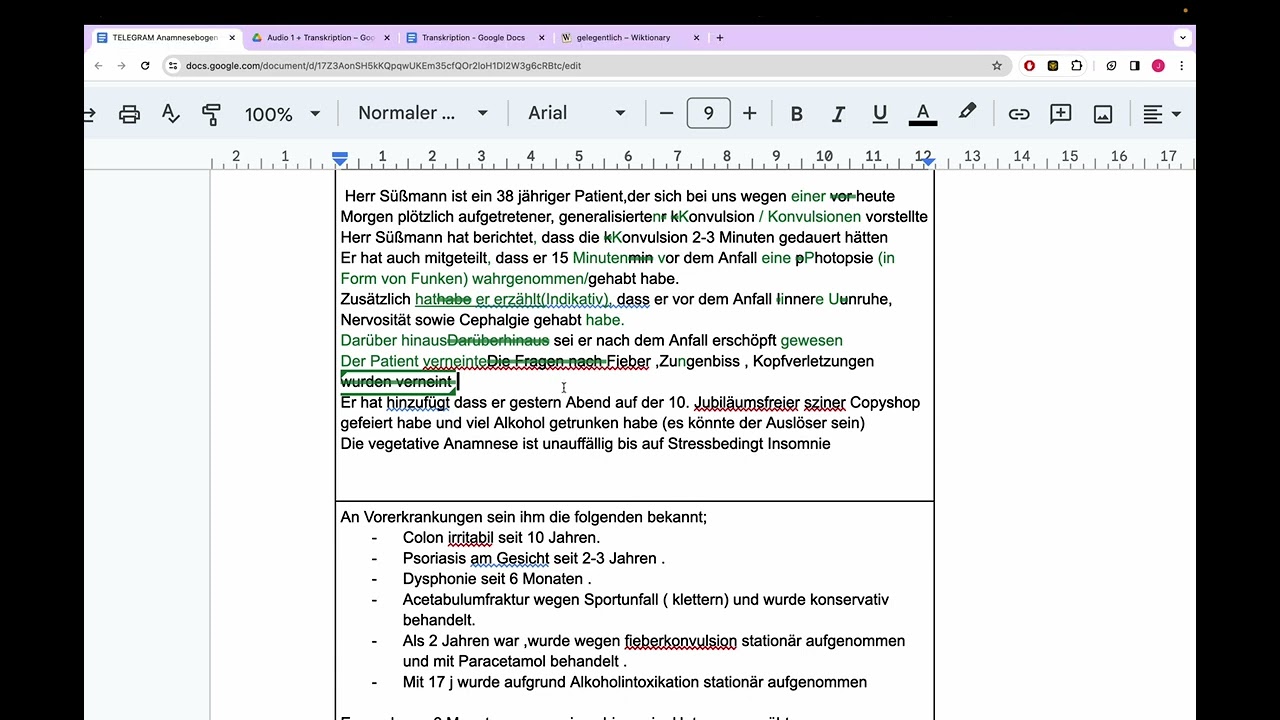Click the heading text "An Vorerkrankungen"
The height and width of the screenshot is (720, 1280).
tap(410, 518)
